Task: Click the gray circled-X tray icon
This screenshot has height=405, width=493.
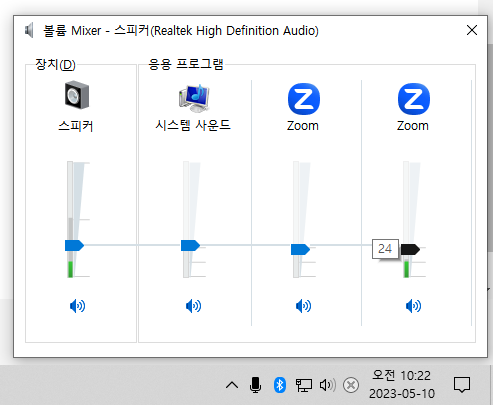Action: (x=351, y=385)
